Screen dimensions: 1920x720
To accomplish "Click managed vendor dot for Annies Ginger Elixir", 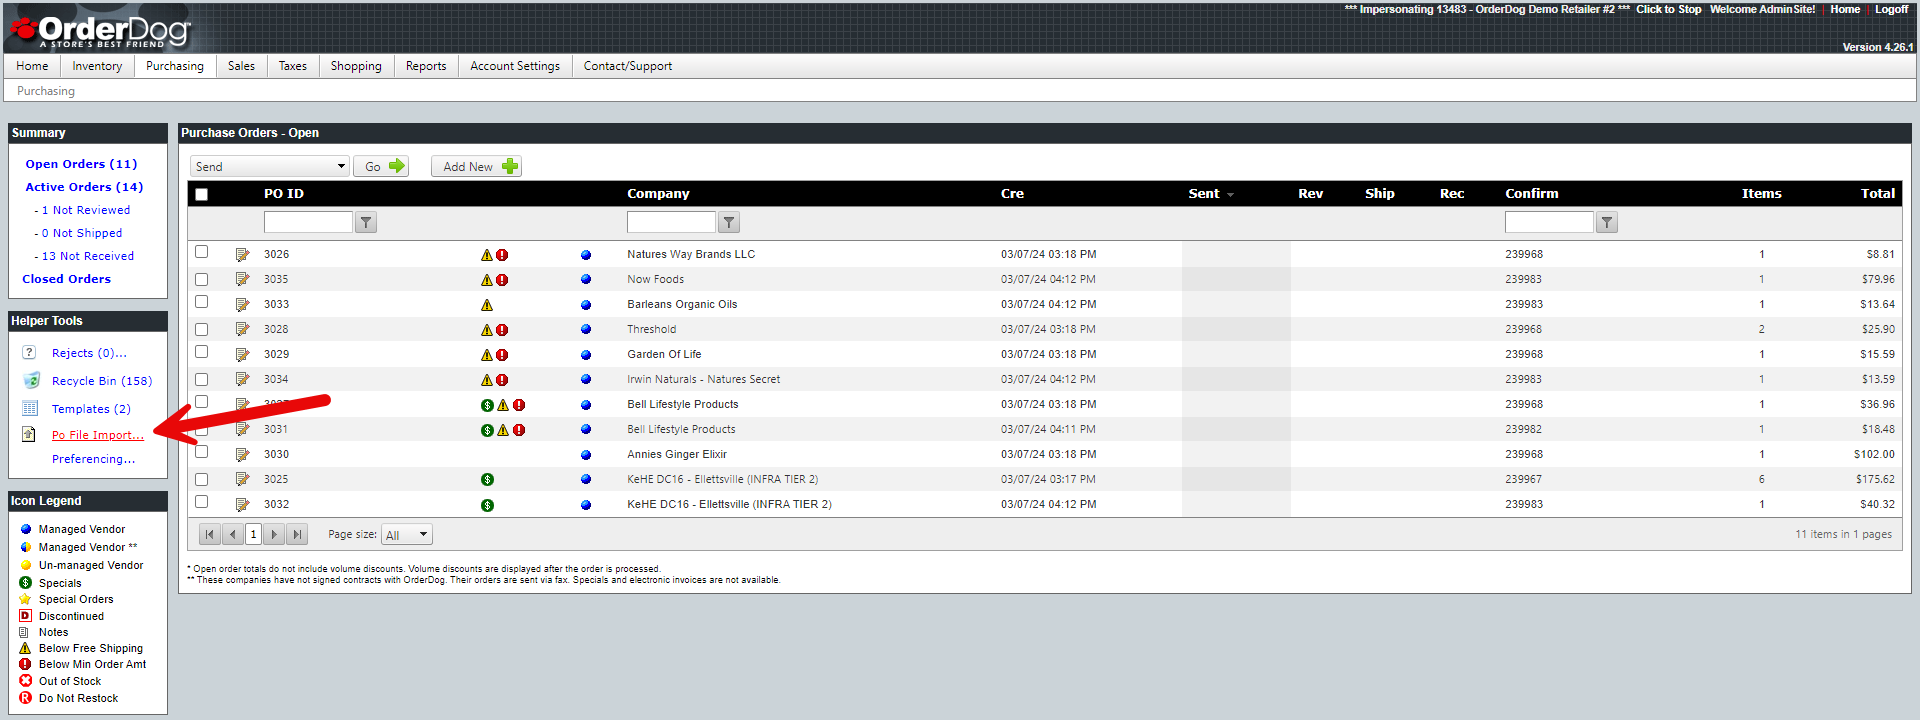I will tap(586, 455).
